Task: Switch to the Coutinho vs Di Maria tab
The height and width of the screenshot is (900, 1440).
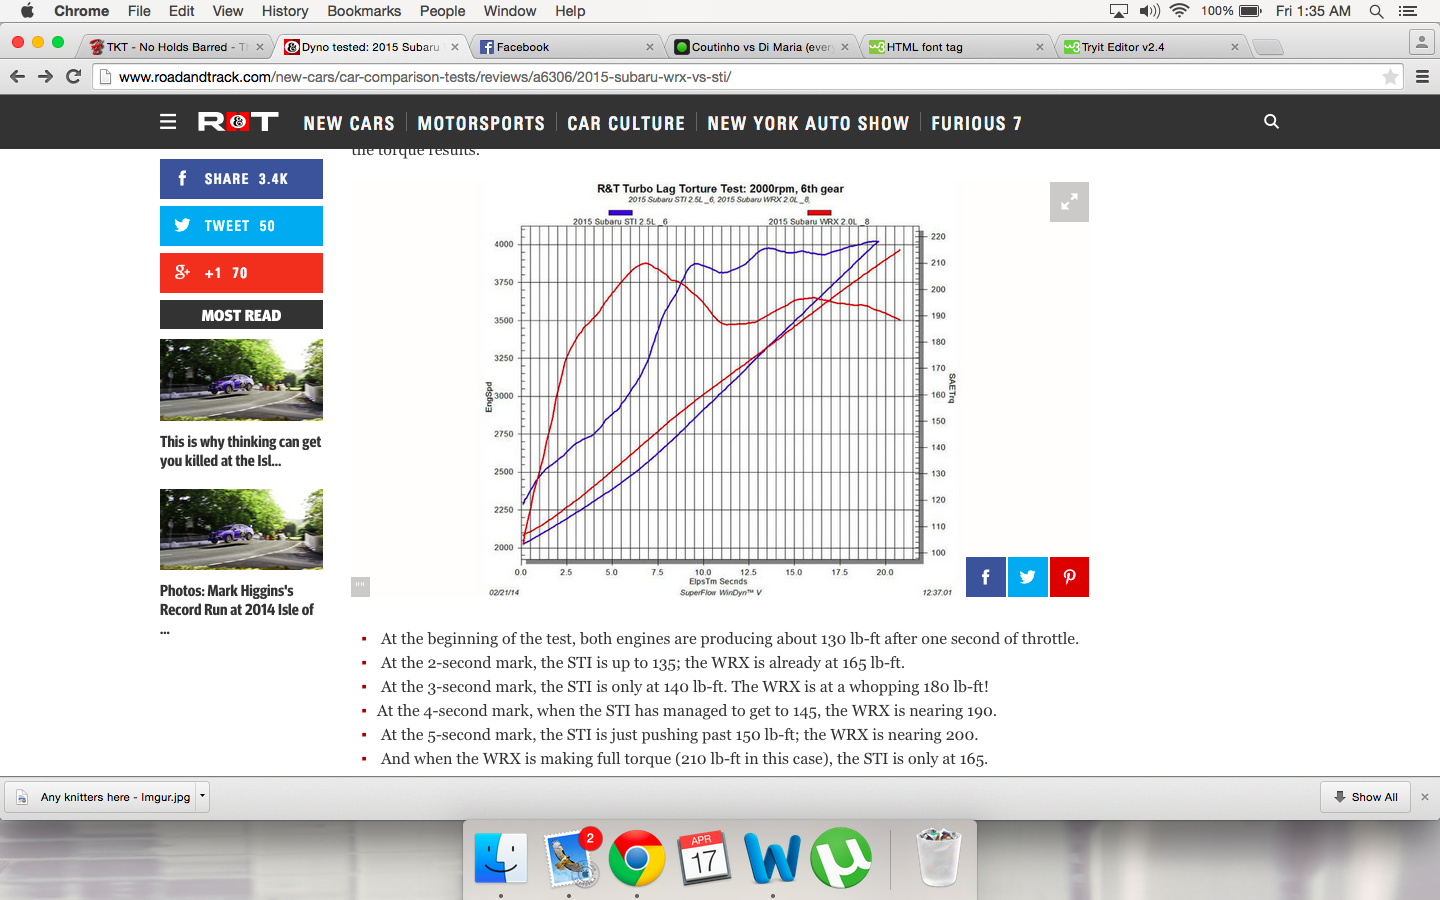Action: 760,47
